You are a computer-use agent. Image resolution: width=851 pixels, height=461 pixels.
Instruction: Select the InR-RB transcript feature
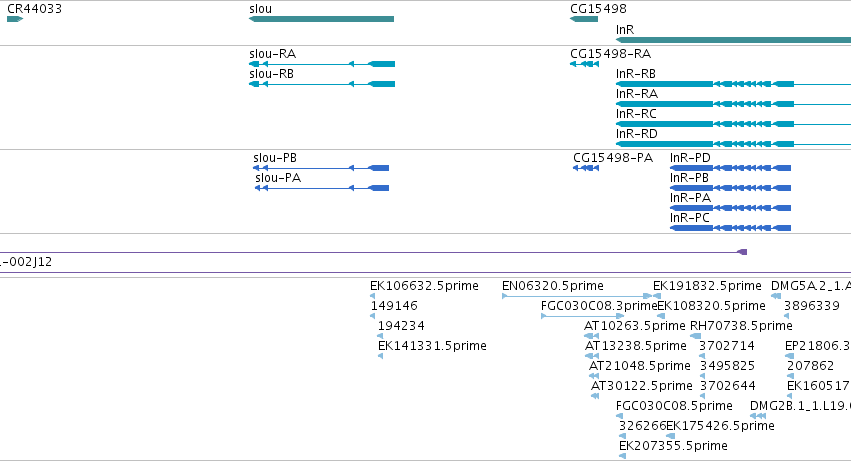coord(733,84)
